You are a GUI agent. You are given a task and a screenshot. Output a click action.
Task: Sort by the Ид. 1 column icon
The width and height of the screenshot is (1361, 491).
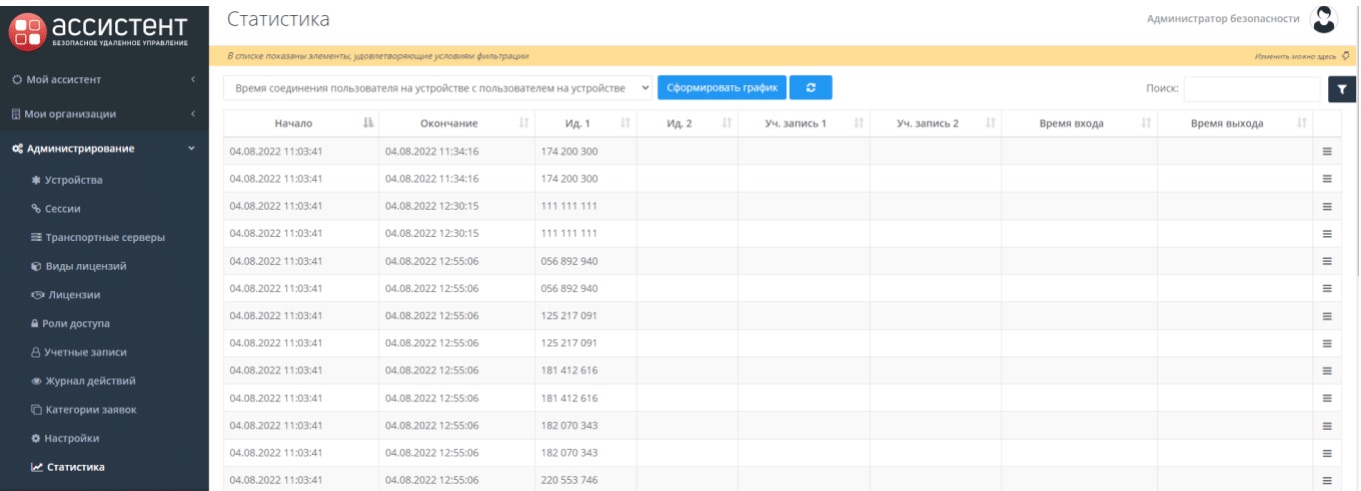click(x=626, y=123)
